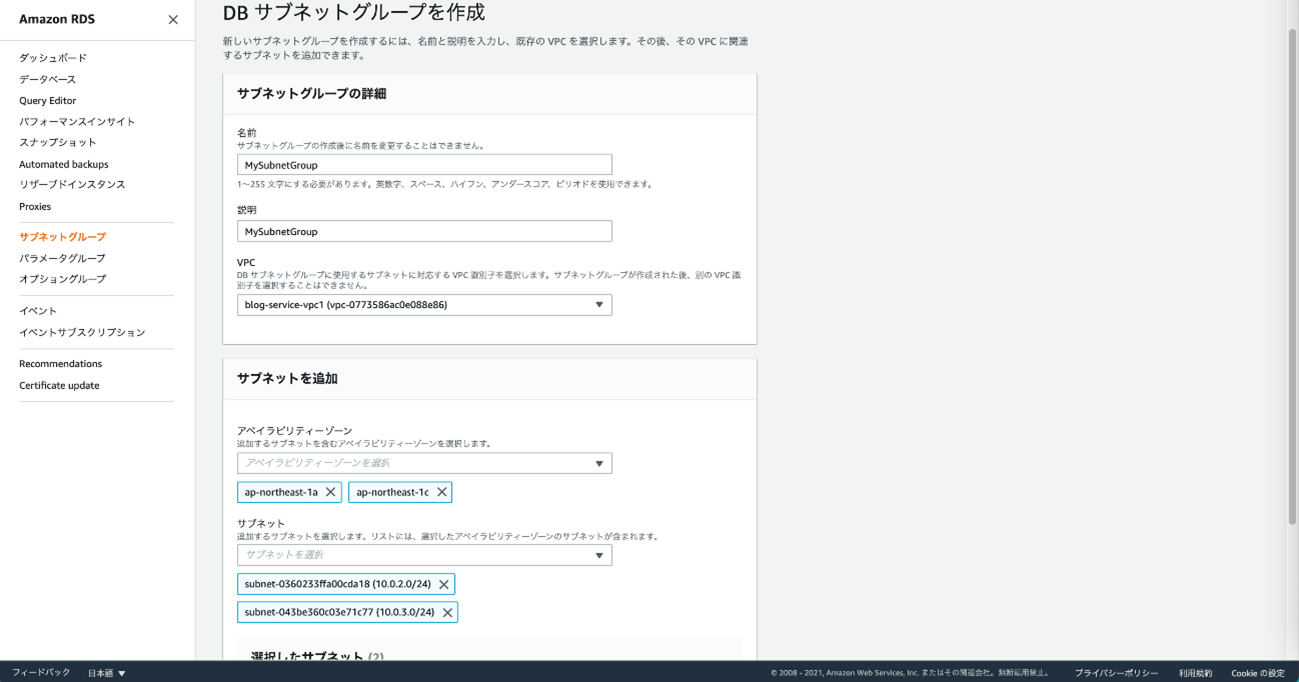
Task: Click the フィードバック link in footer
Action: click(41, 673)
